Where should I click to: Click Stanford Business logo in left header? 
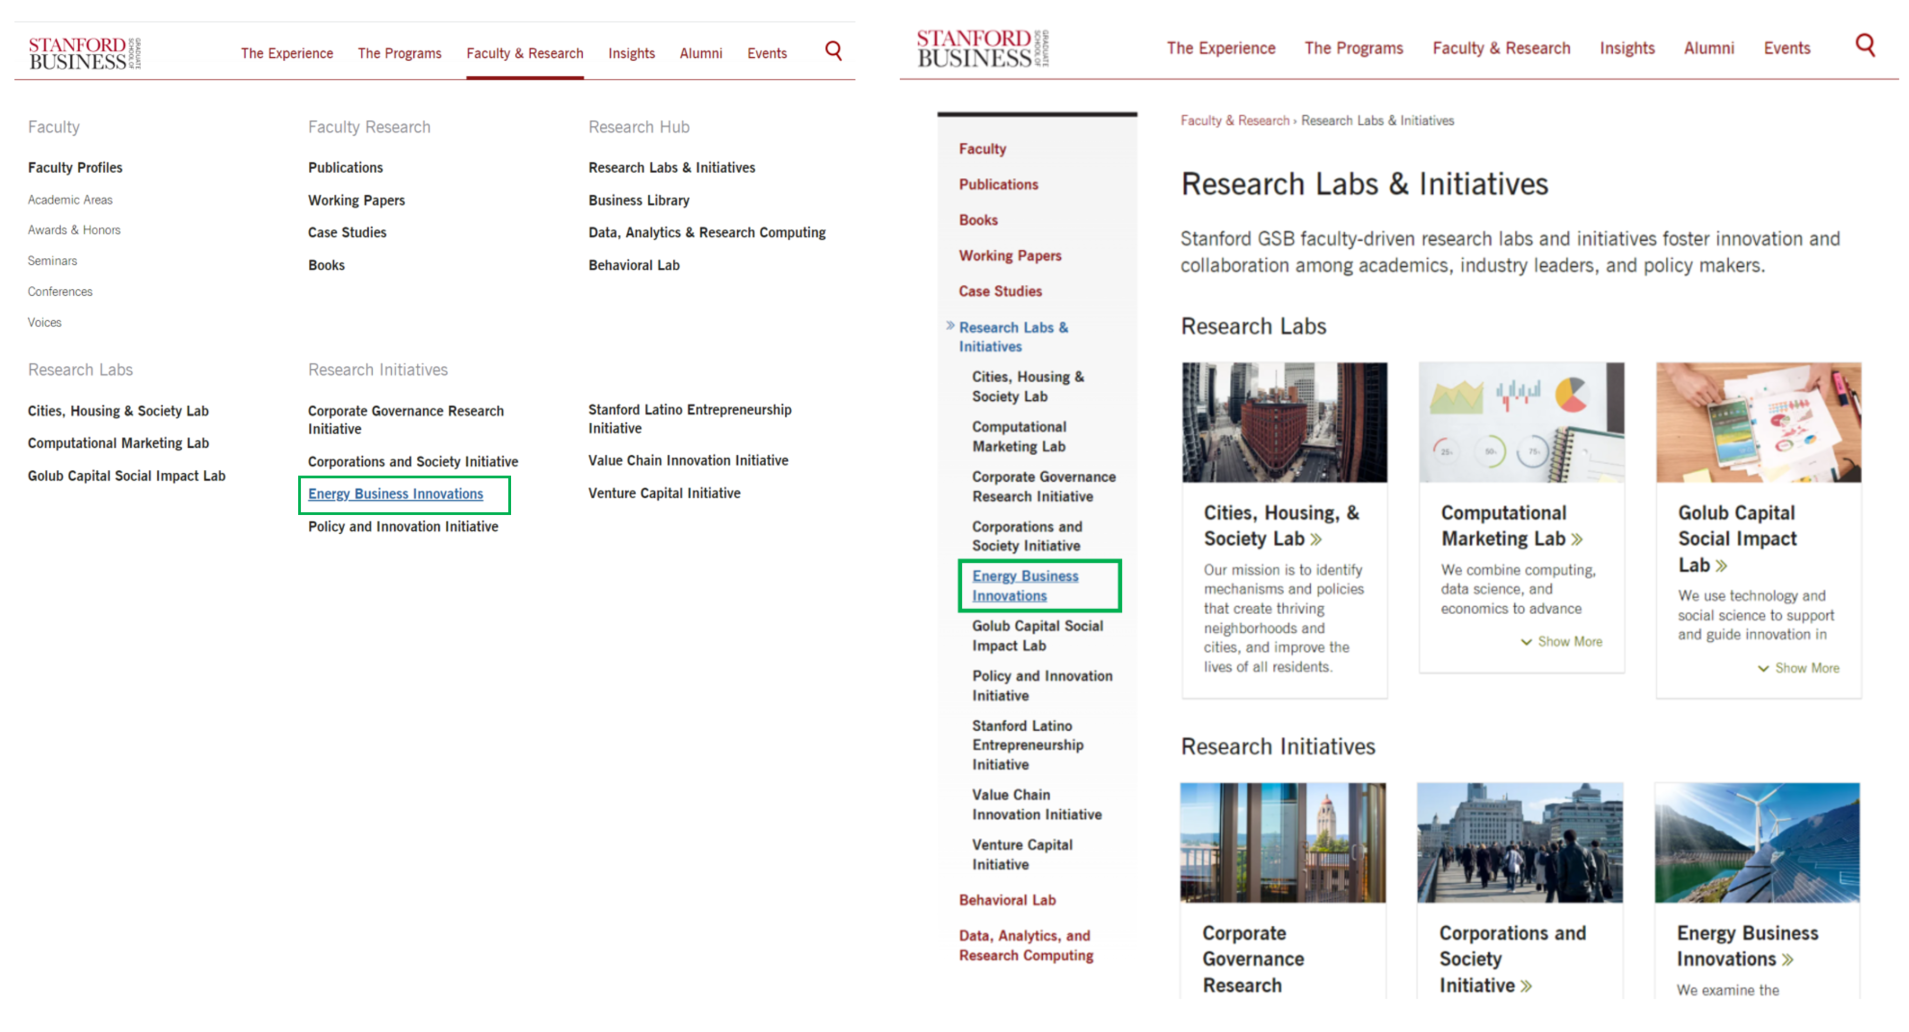(85, 53)
